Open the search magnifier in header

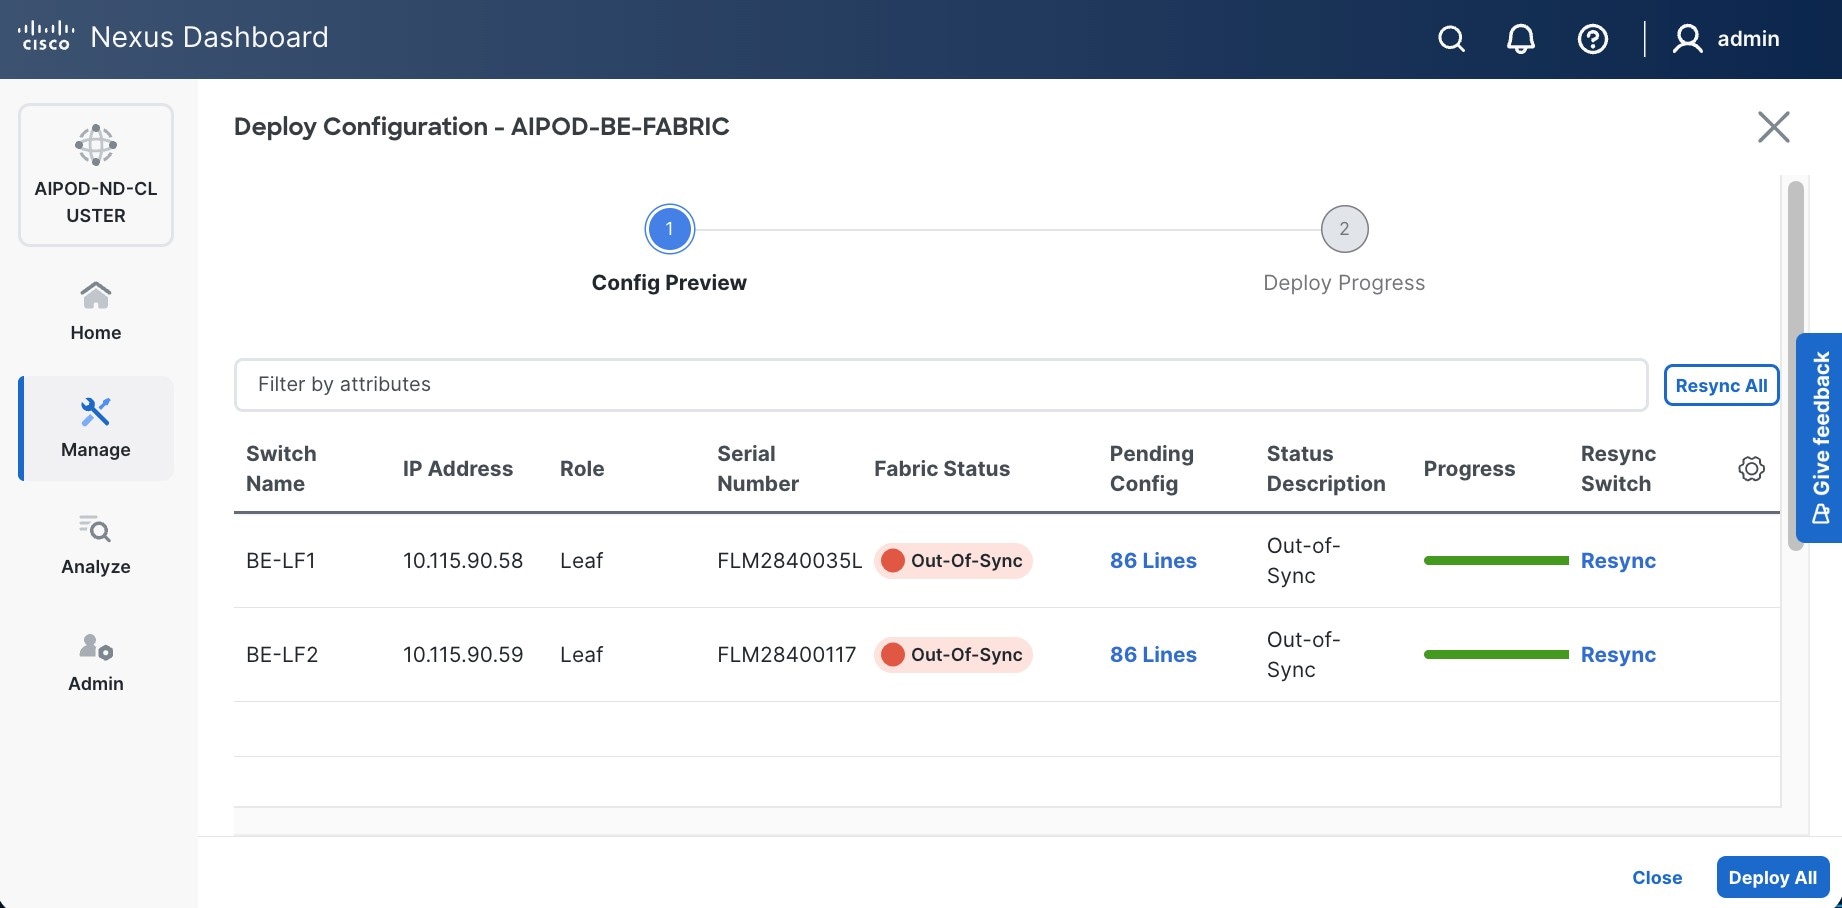[x=1451, y=39]
